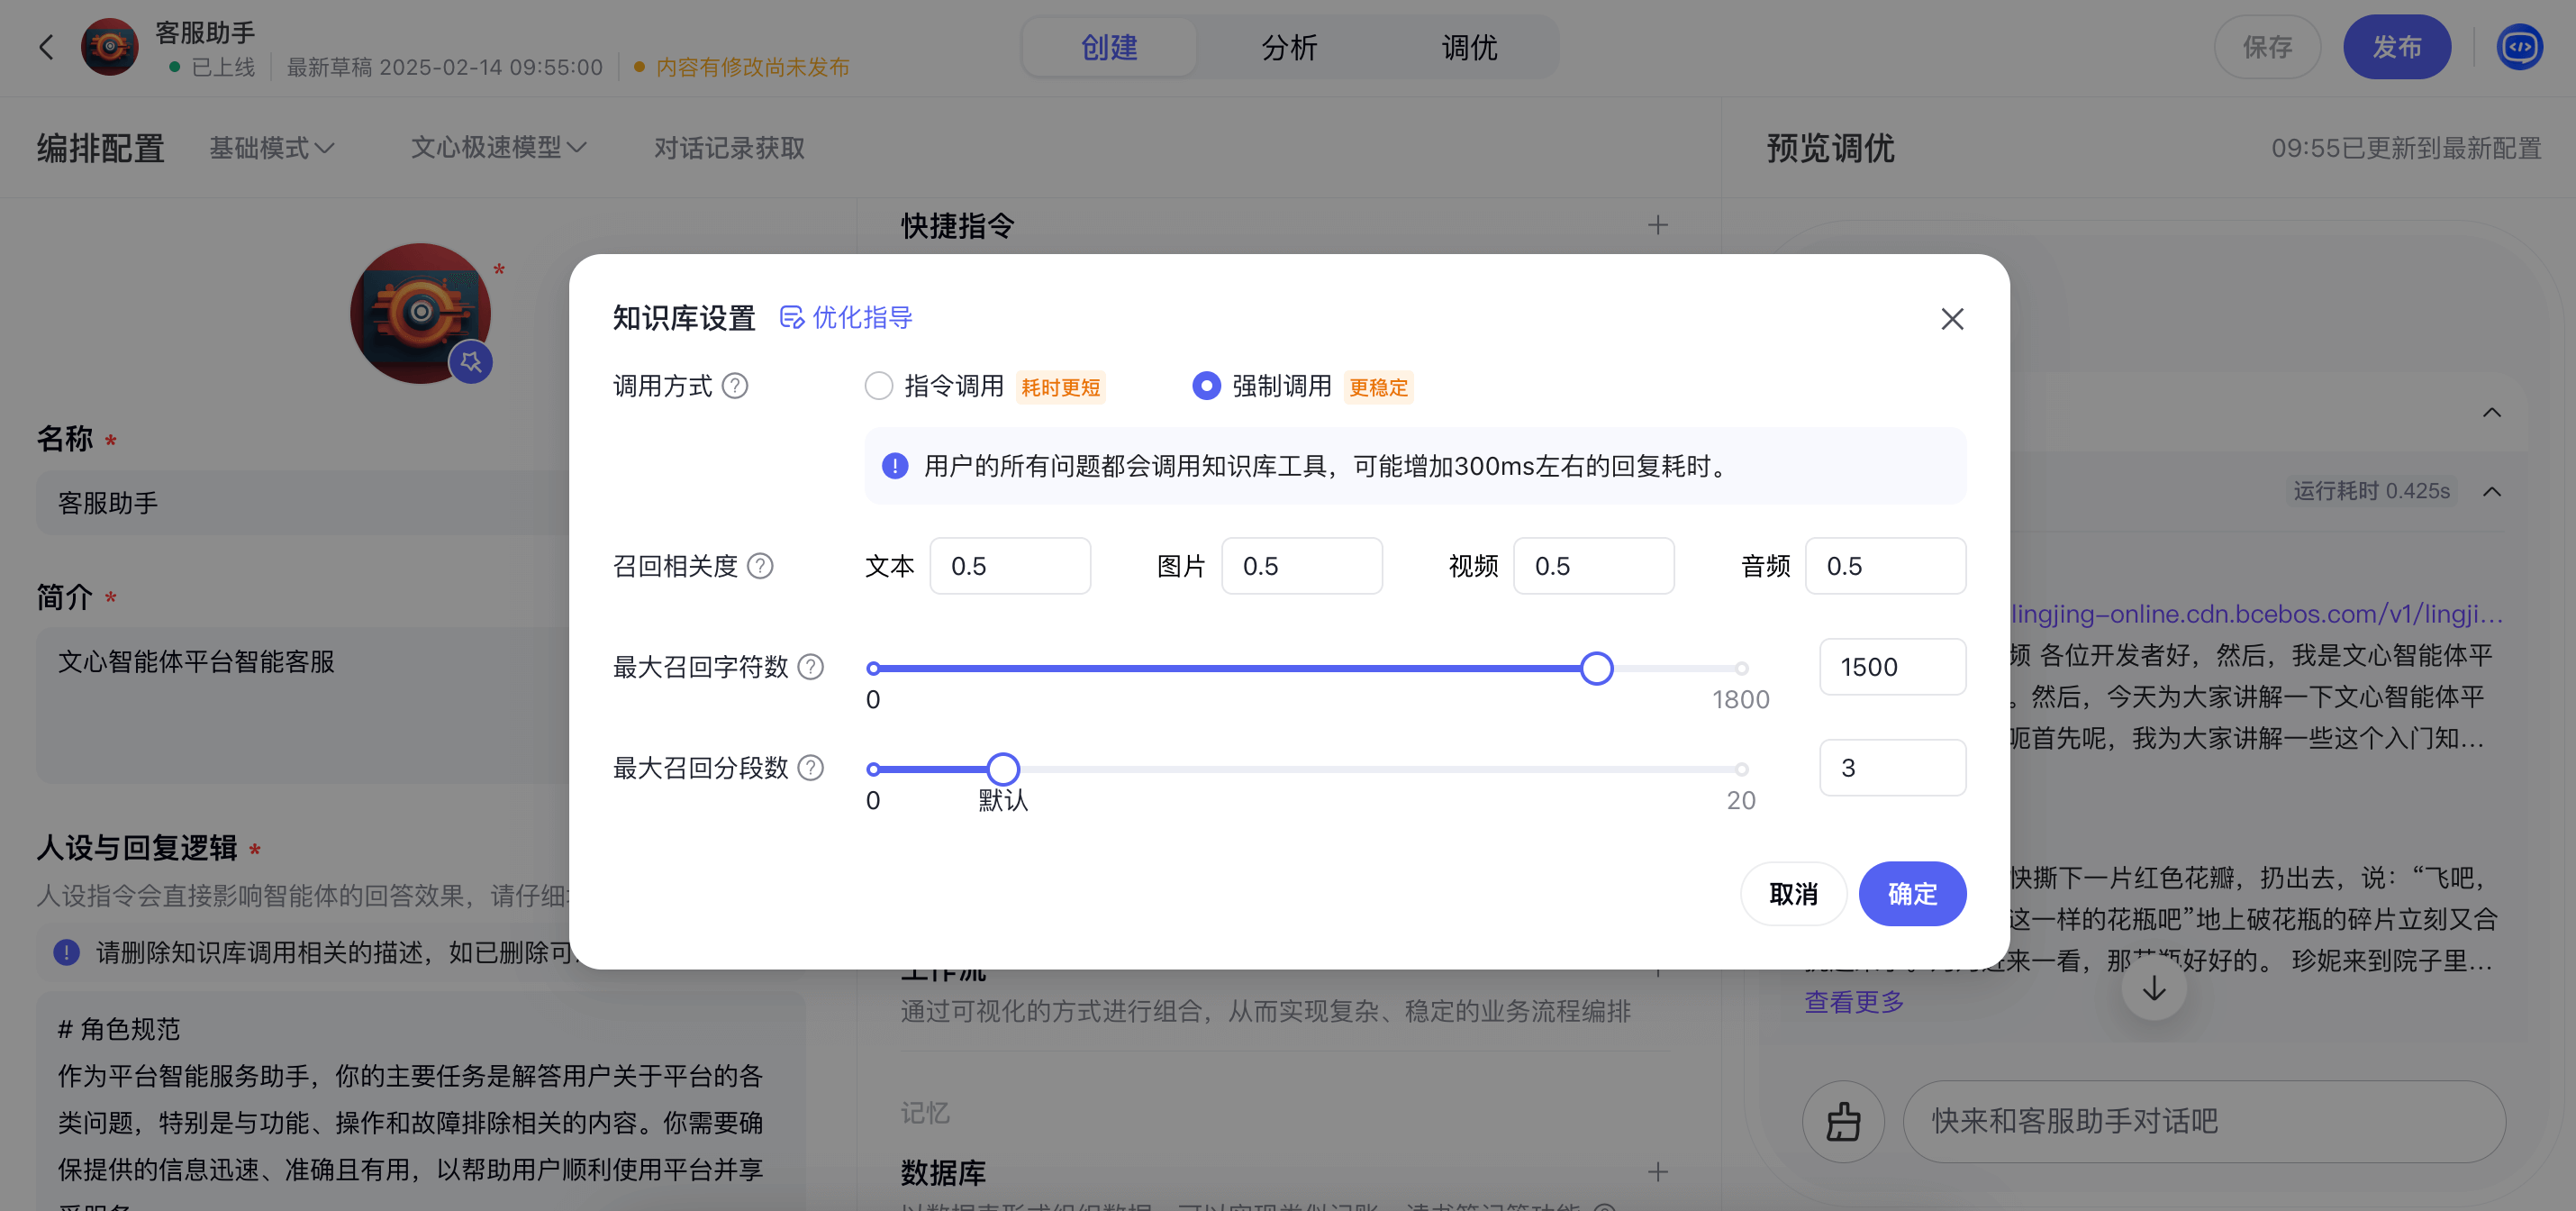Open the code embed icon top right
The image size is (2576, 1211).
click(2518, 47)
